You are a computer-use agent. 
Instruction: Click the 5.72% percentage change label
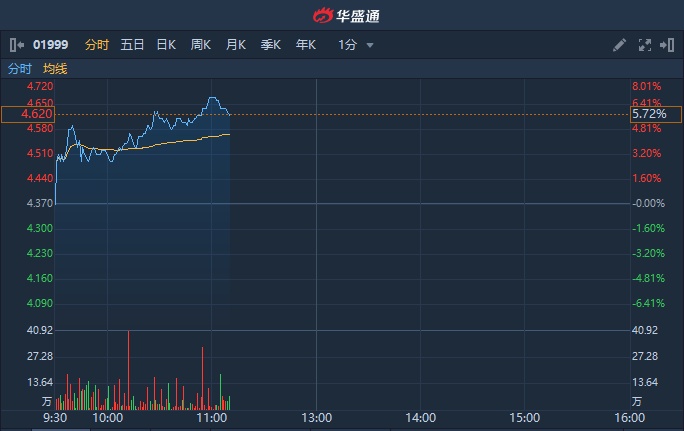pyautogui.click(x=649, y=115)
